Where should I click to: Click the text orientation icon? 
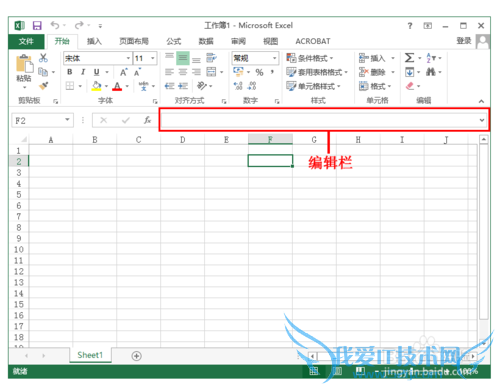[202, 86]
